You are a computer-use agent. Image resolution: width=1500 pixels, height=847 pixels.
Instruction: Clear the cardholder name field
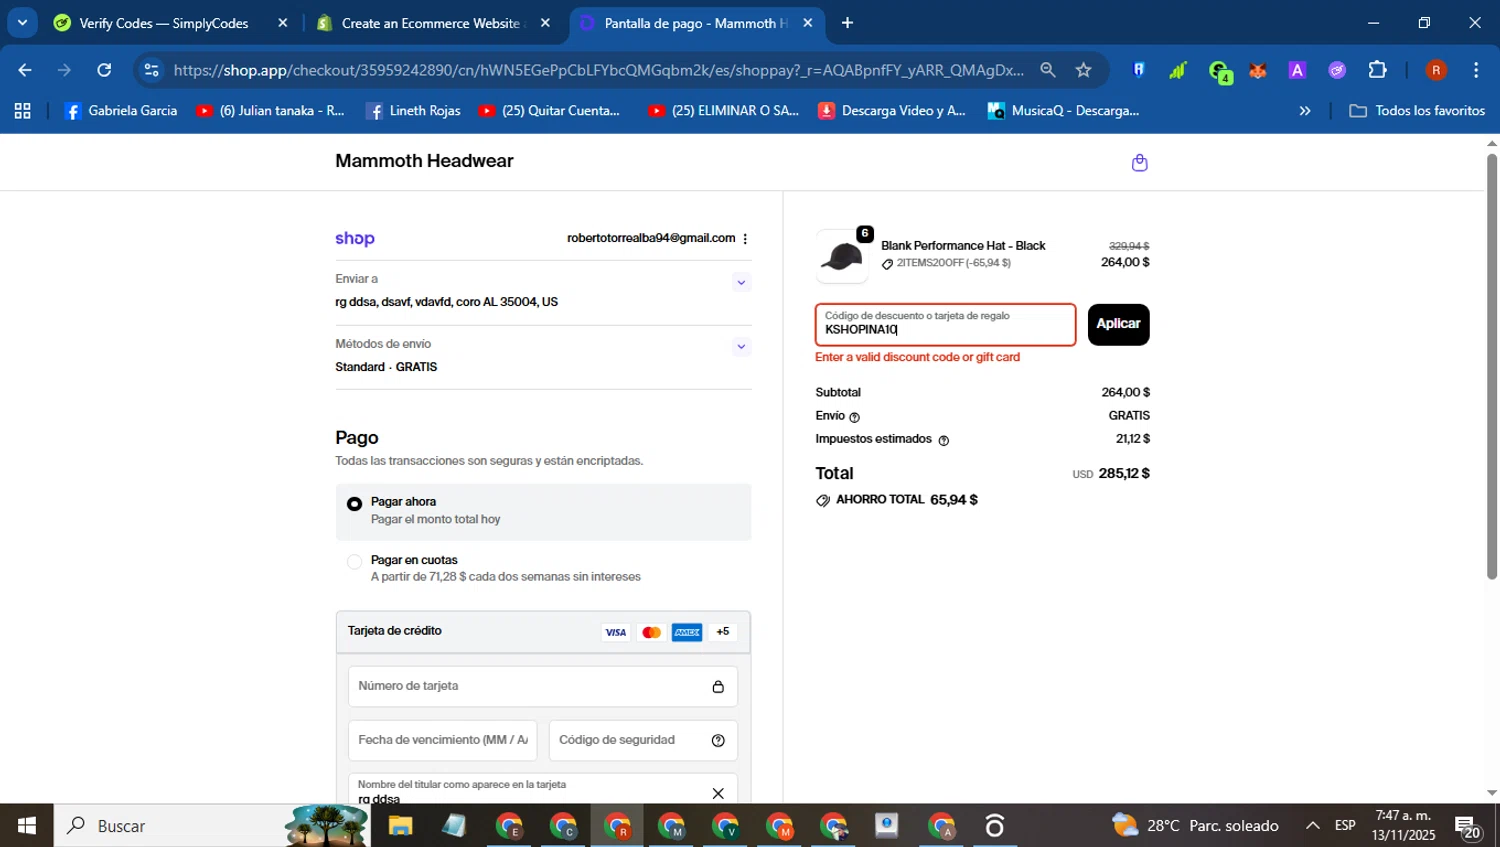coord(718,793)
